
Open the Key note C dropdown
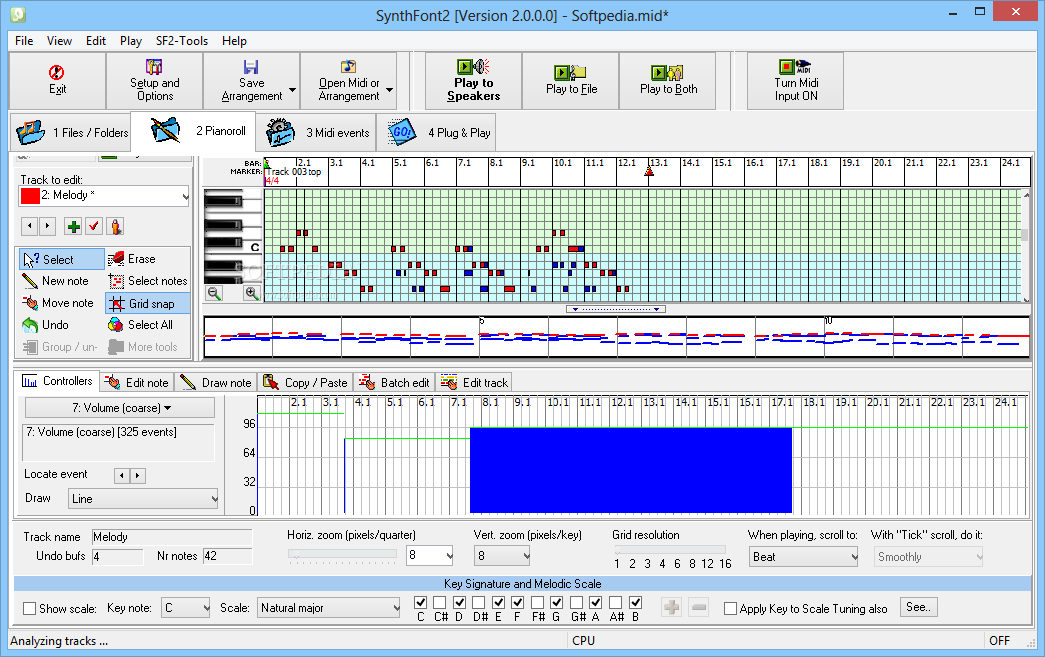[186, 608]
